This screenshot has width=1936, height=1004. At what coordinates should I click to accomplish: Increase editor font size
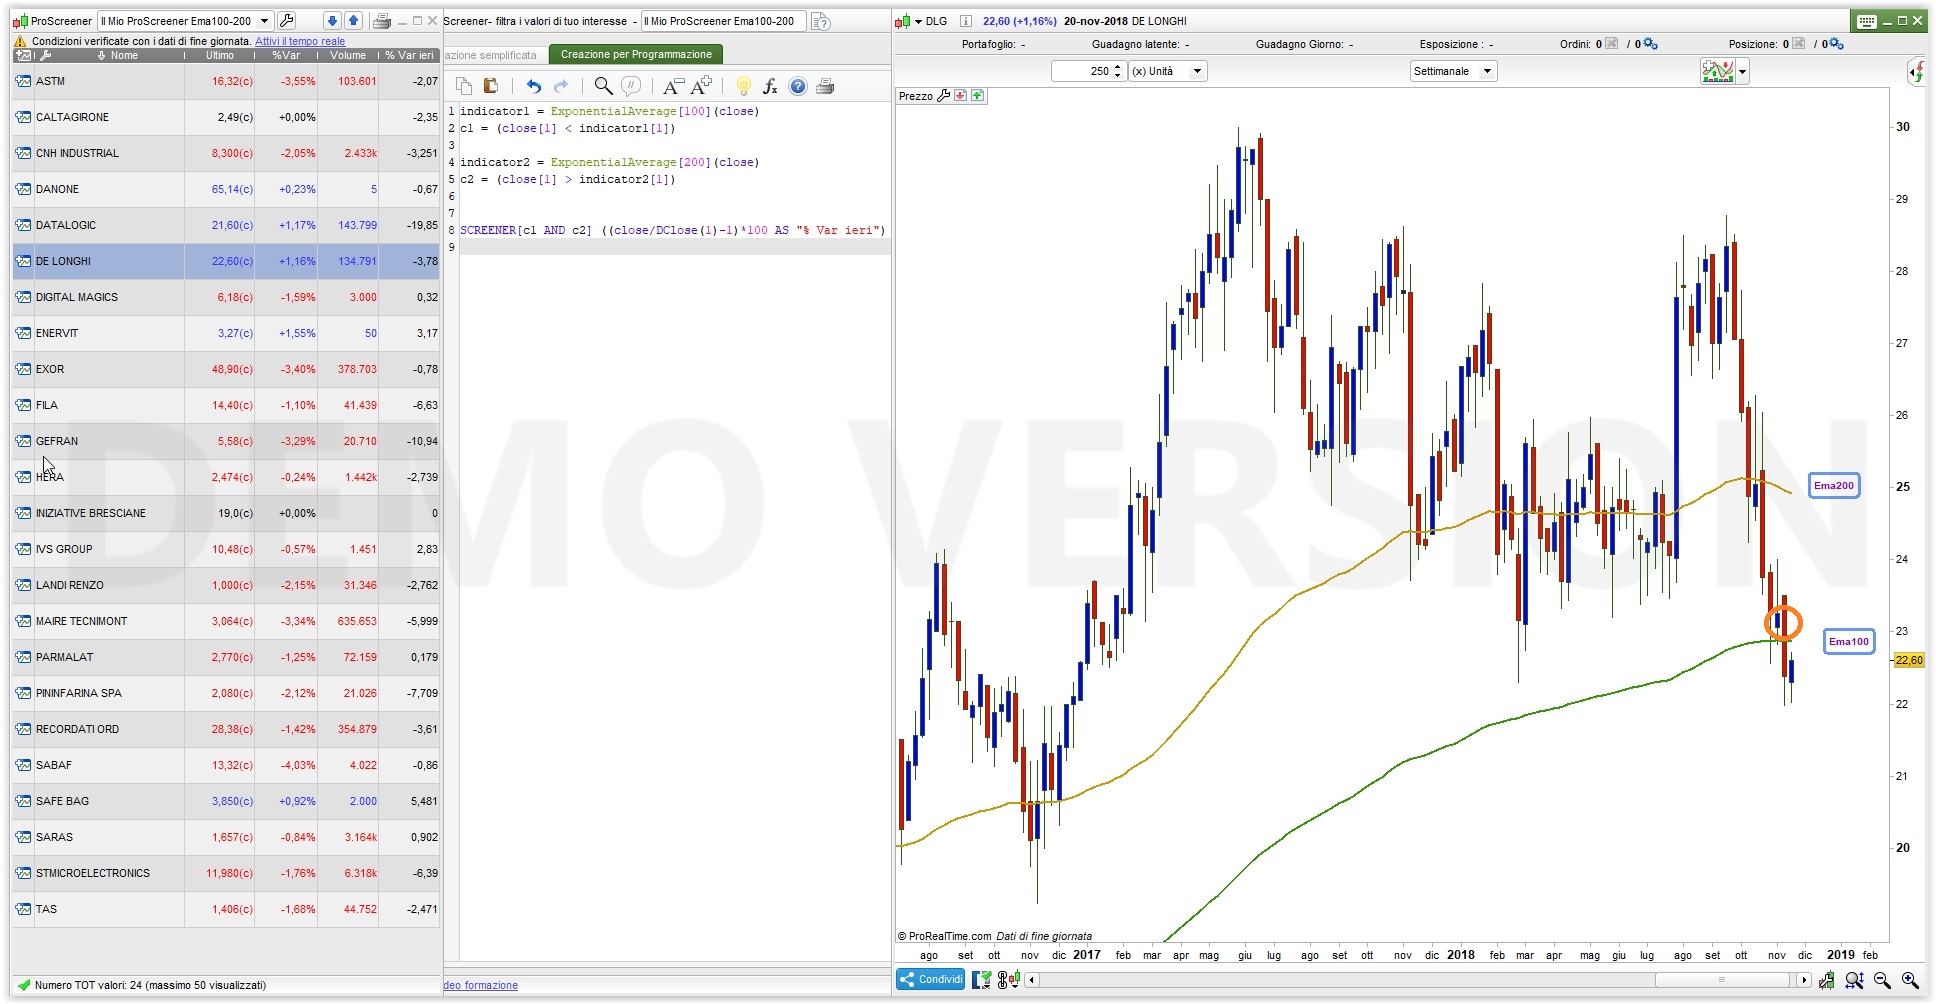pos(702,86)
